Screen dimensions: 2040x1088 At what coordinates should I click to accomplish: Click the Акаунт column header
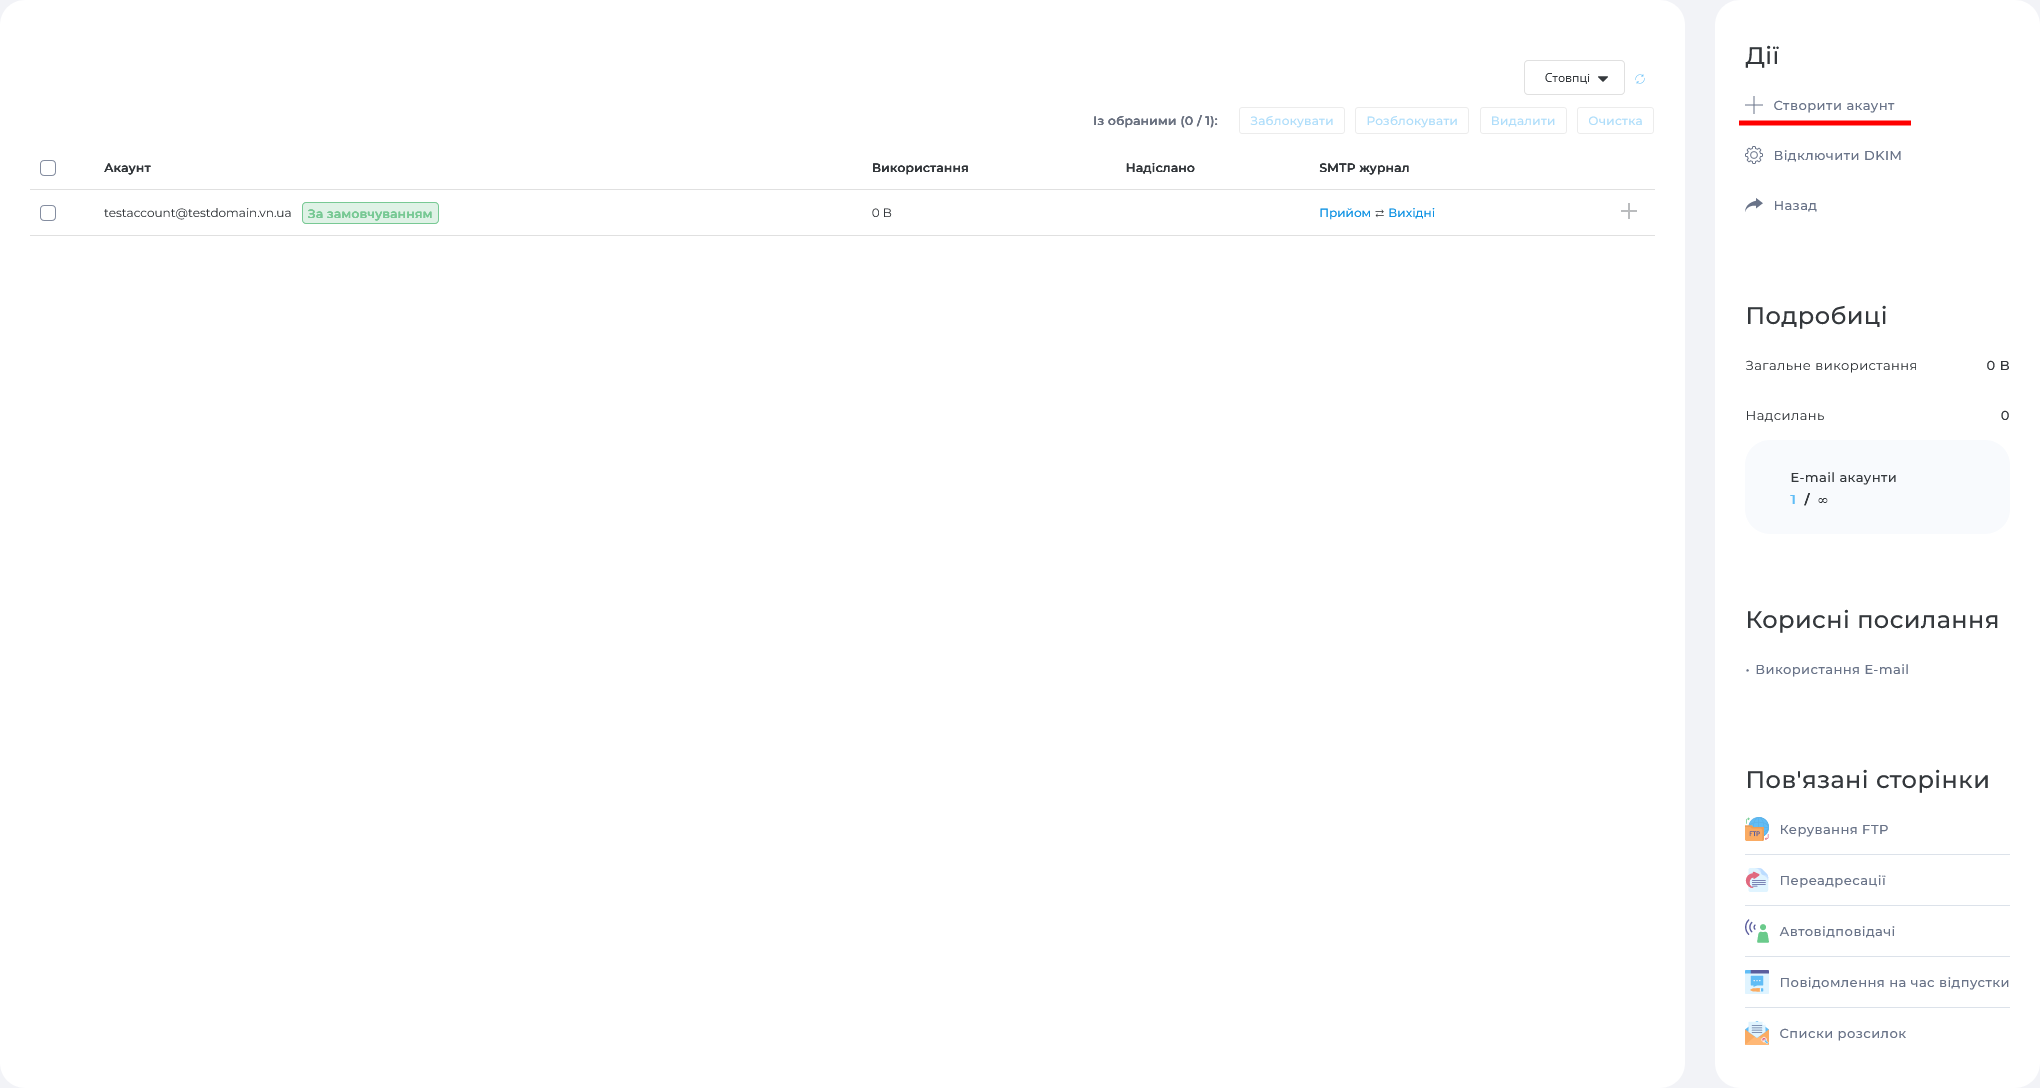point(127,168)
